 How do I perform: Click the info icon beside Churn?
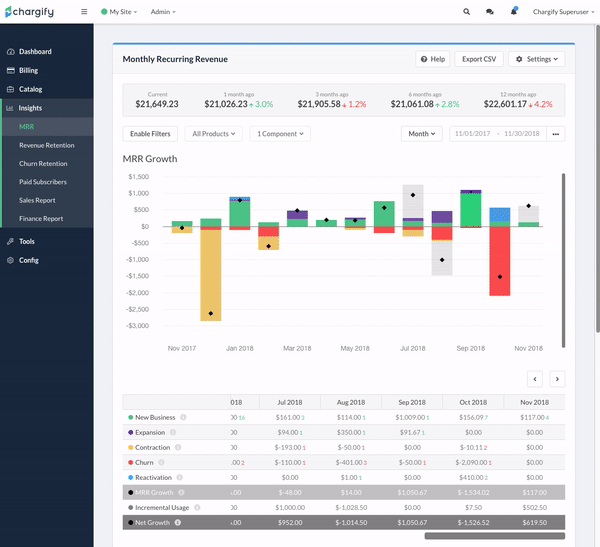[161, 463]
